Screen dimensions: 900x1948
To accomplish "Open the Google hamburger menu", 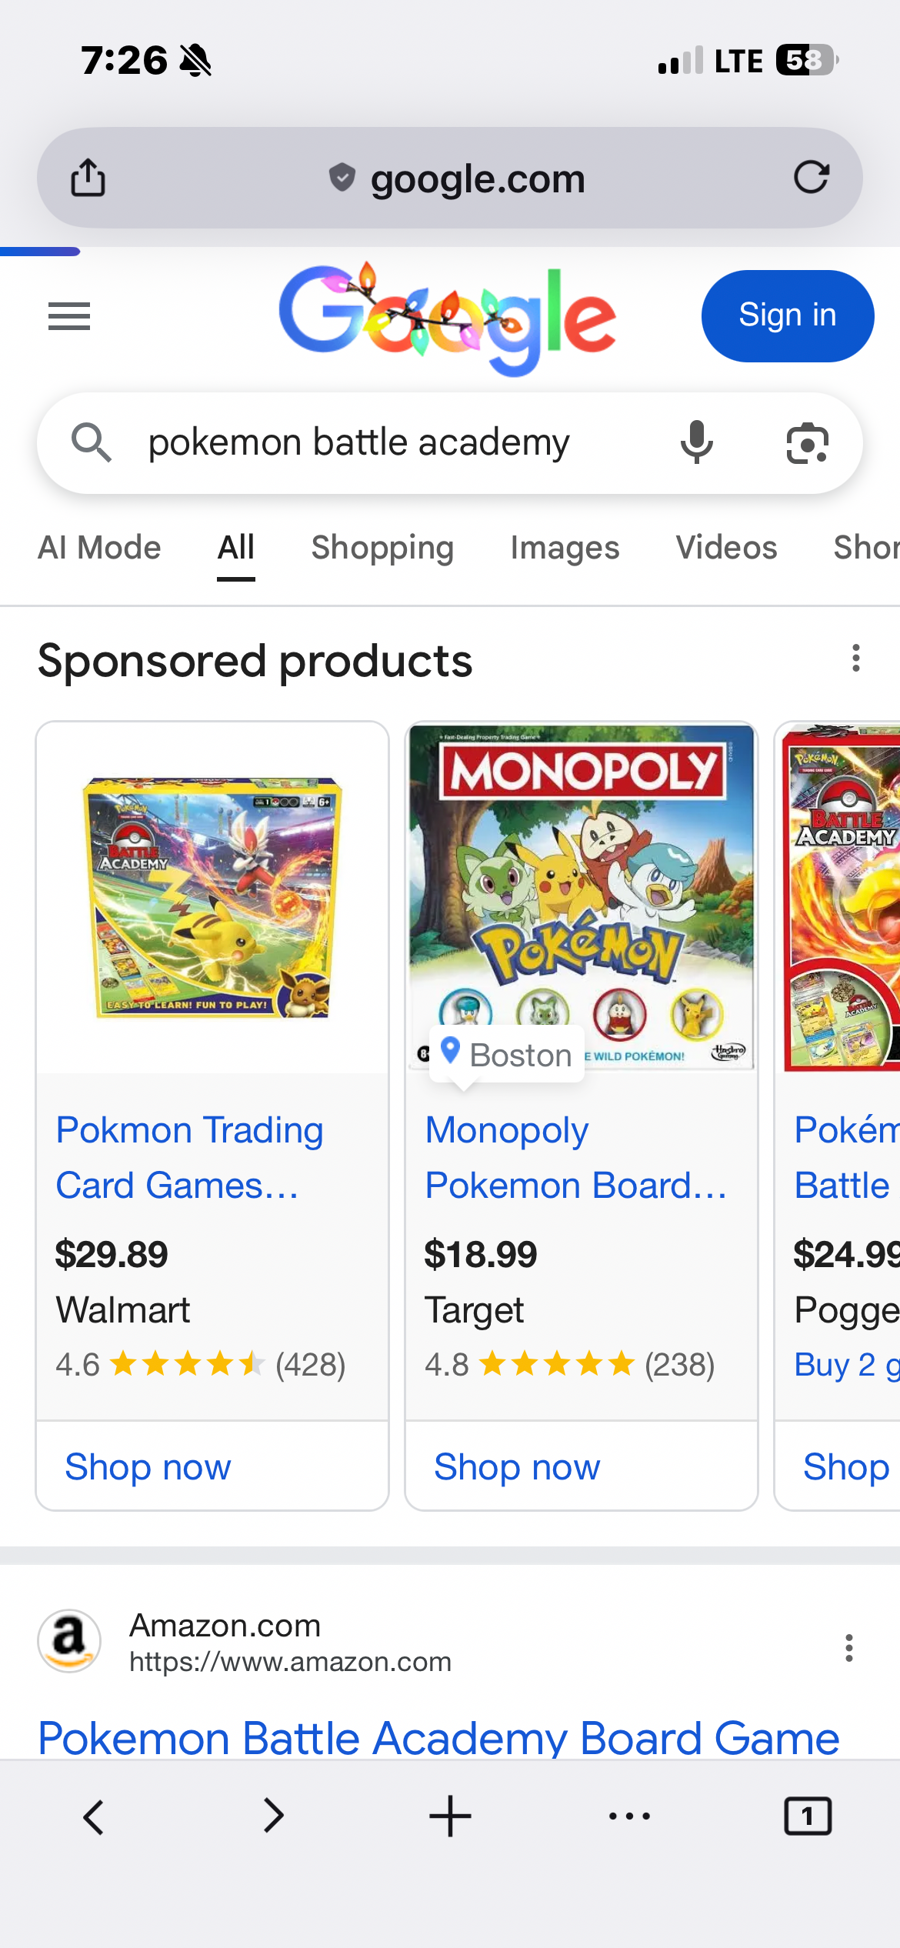I will pyautogui.click(x=69, y=317).
